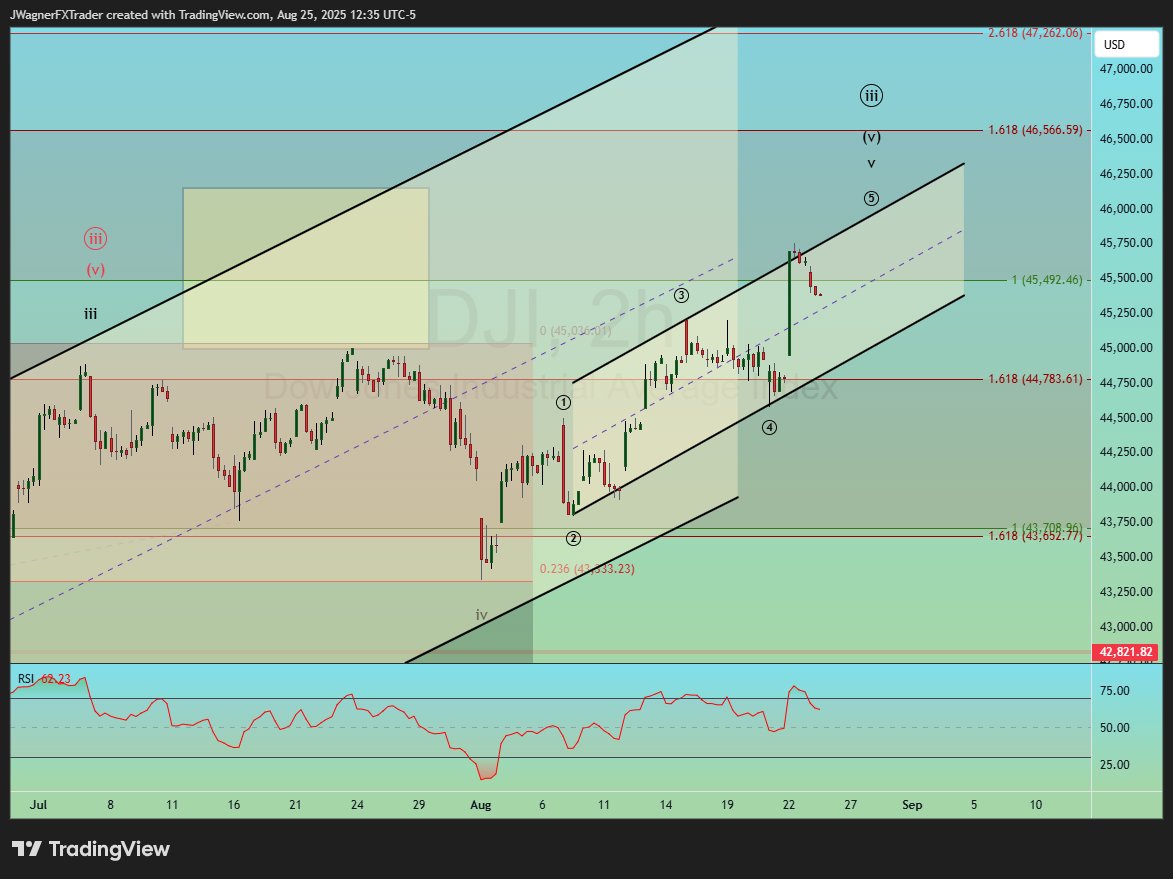Click the black iii label below red (v)
The width and height of the screenshot is (1173, 879).
click(x=91, y=314)
